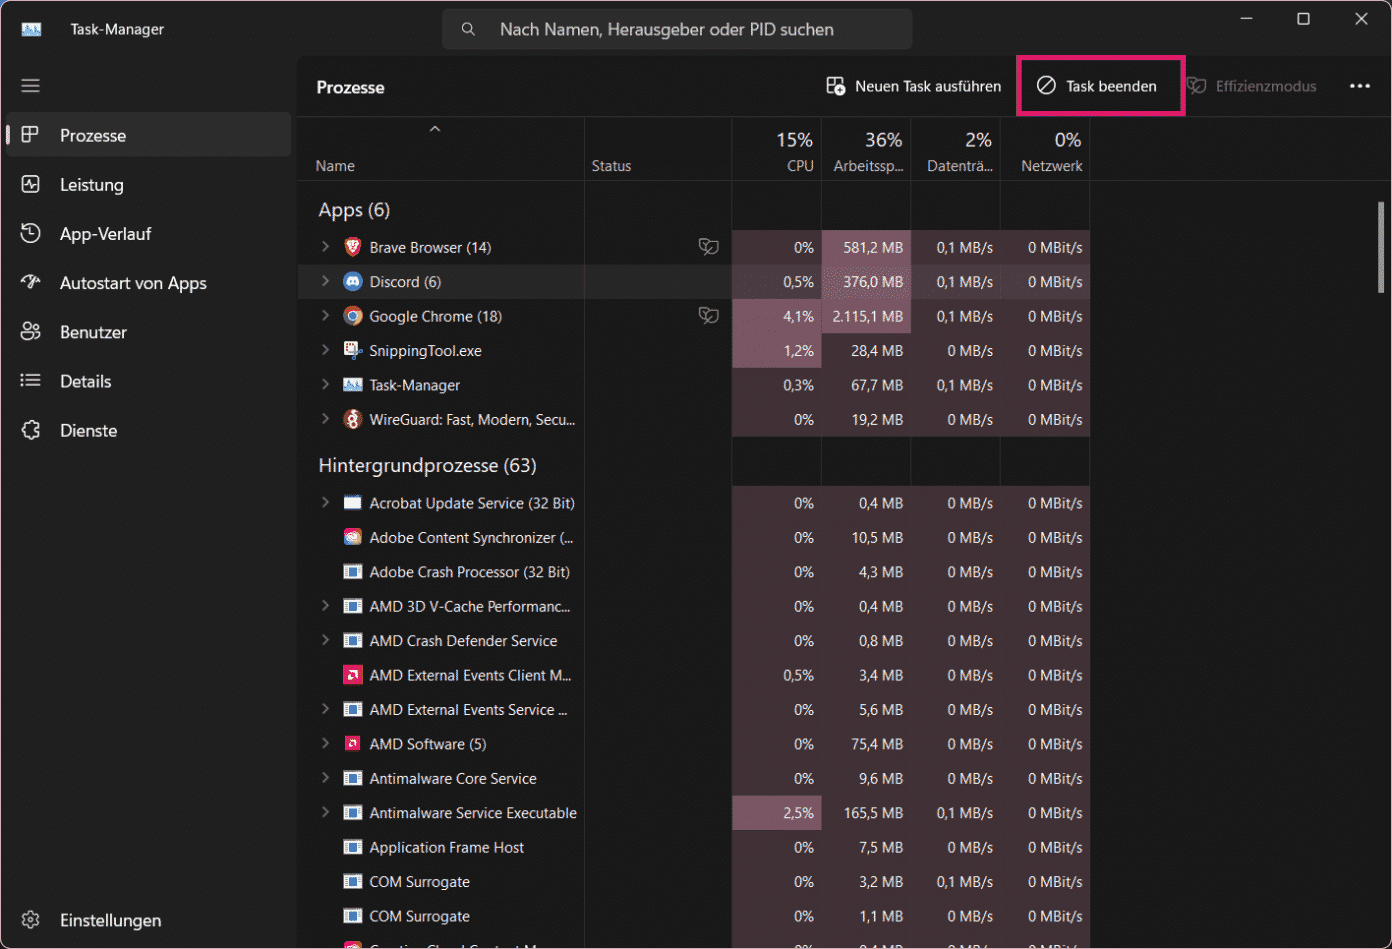Switch to the Leistung tab

tap(91, 185)
